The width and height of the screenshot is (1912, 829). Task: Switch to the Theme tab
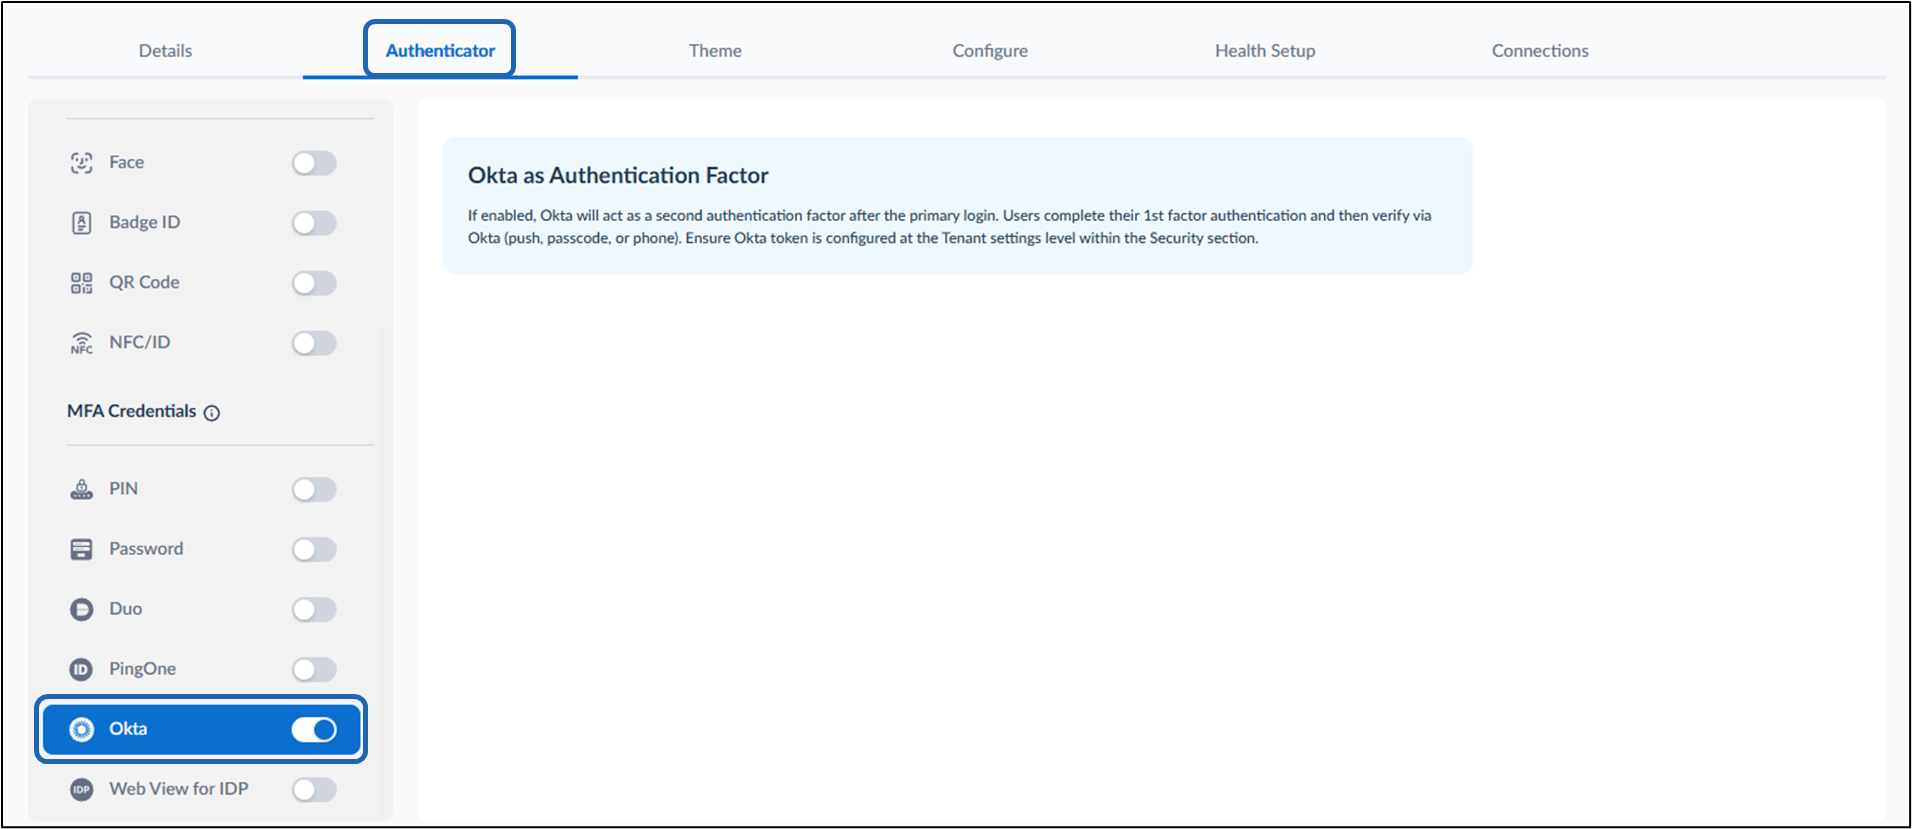(715, 50)
